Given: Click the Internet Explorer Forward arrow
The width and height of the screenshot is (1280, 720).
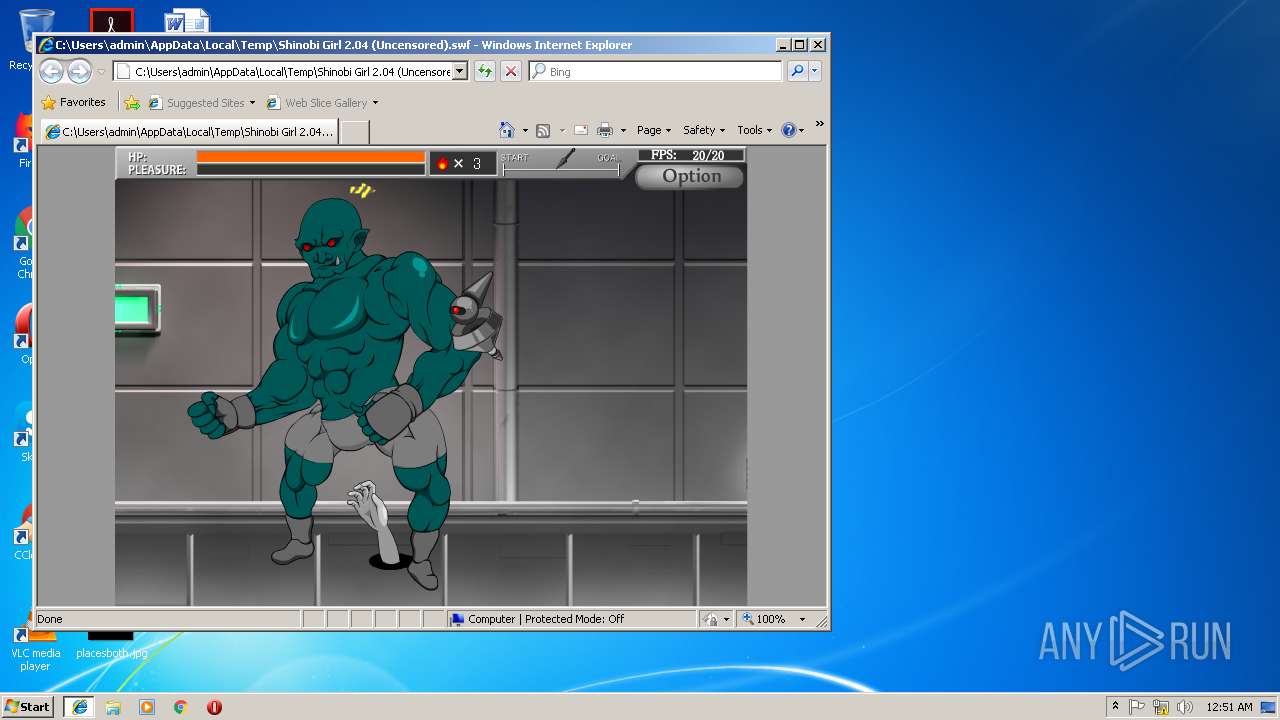Looking at the screenshot, I should (x=79, y=71).
